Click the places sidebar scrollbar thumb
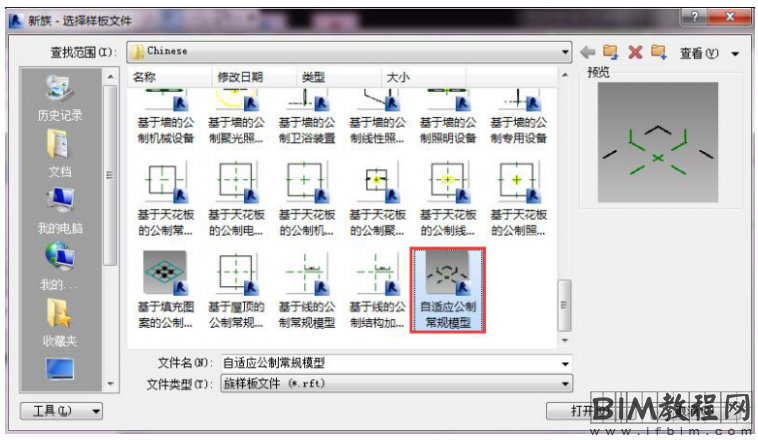Image resolution: width=758 pixels, height=440 pixels. point(110,175)
